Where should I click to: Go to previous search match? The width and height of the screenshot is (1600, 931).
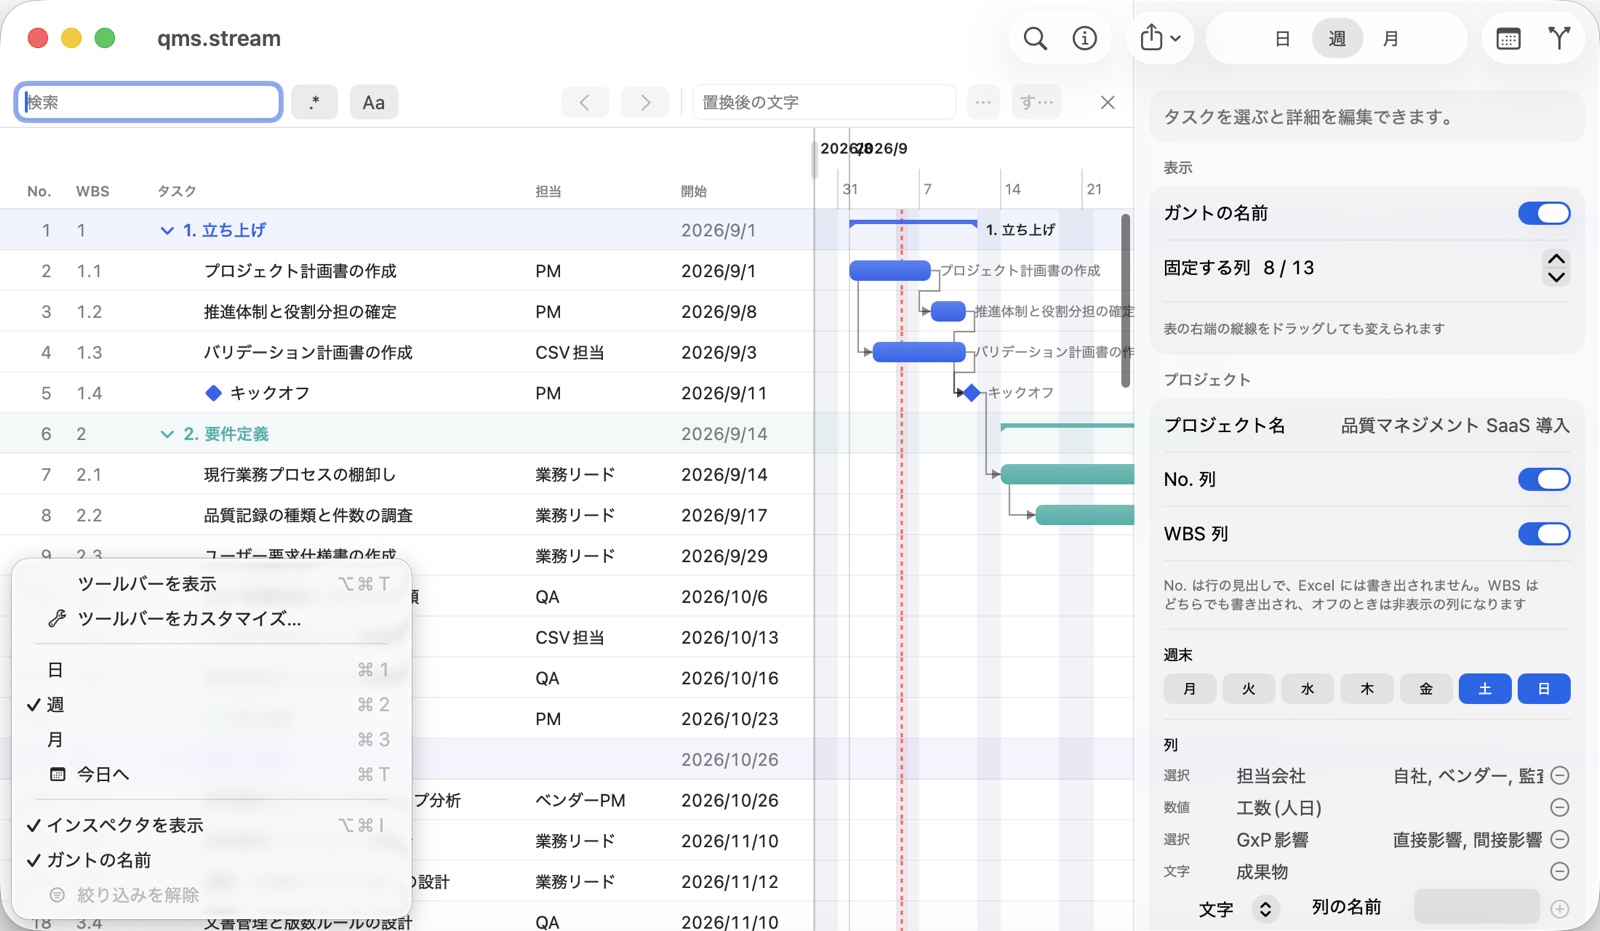585,102
